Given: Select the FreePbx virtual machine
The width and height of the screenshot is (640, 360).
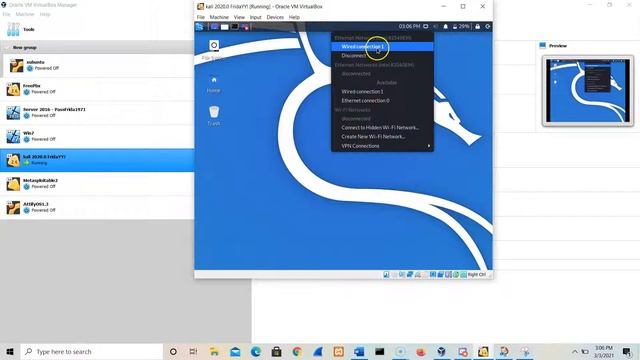Looking at the screenshot, I should [97, 89].
